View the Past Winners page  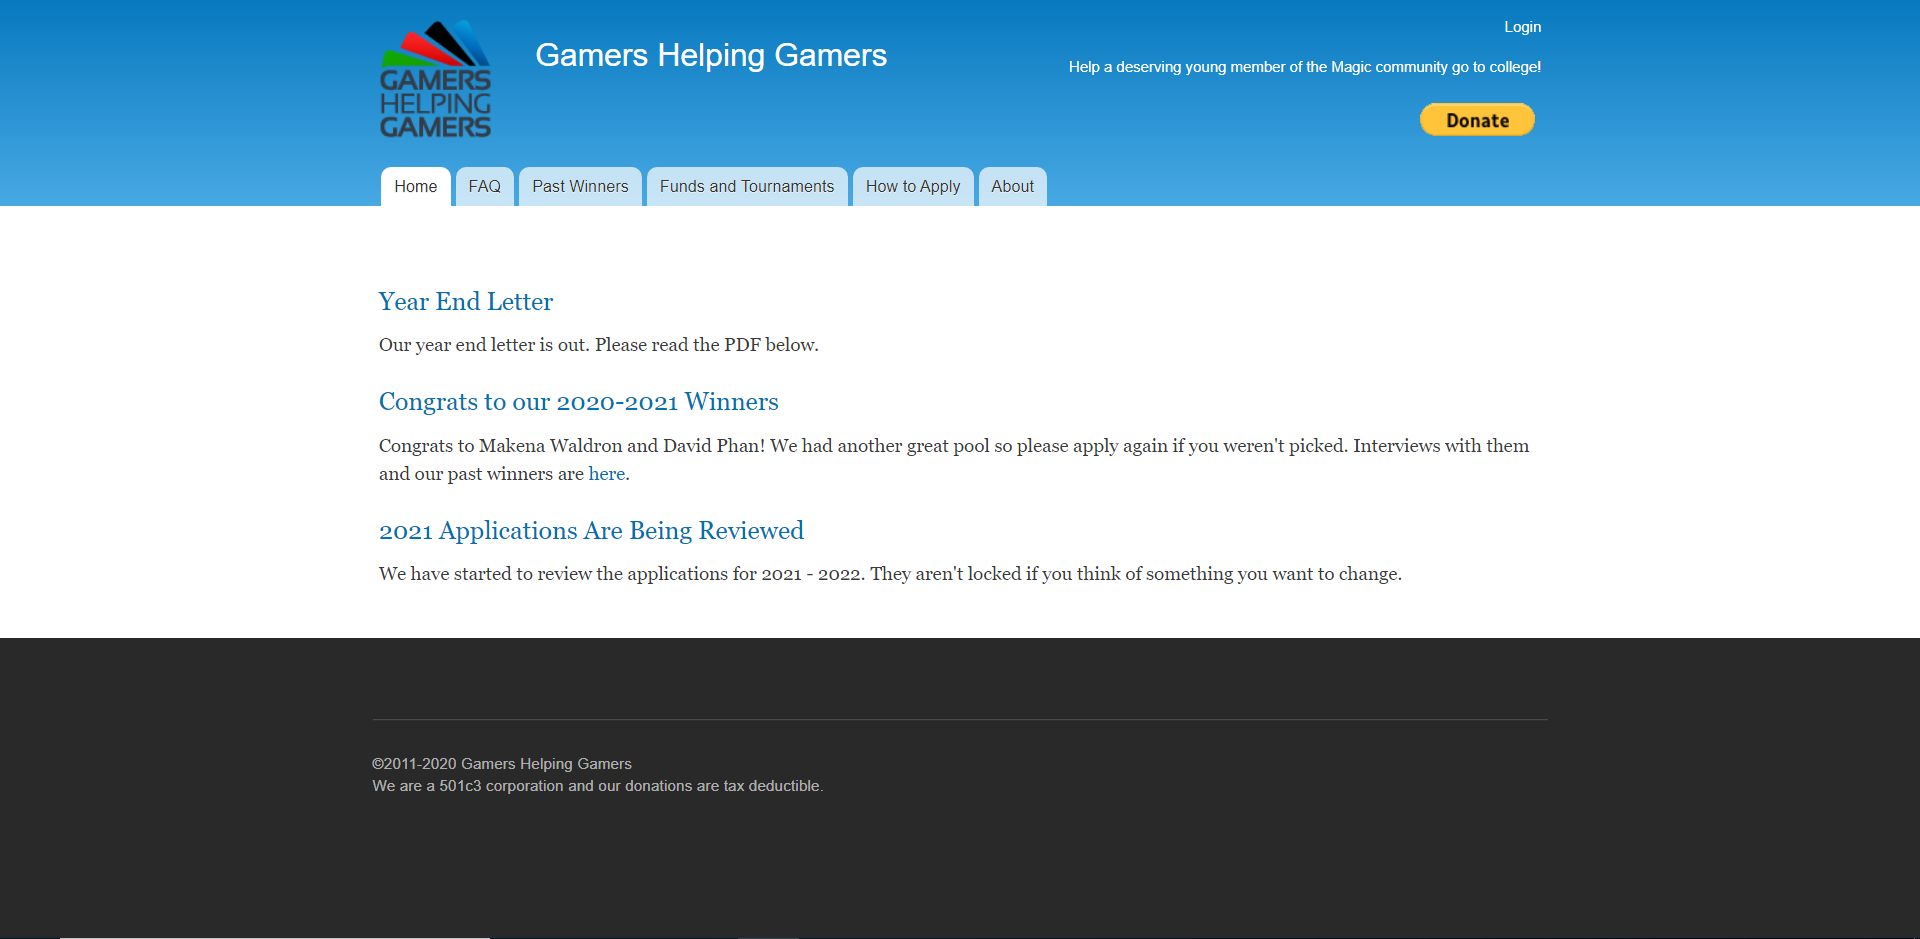coord(580,186)
